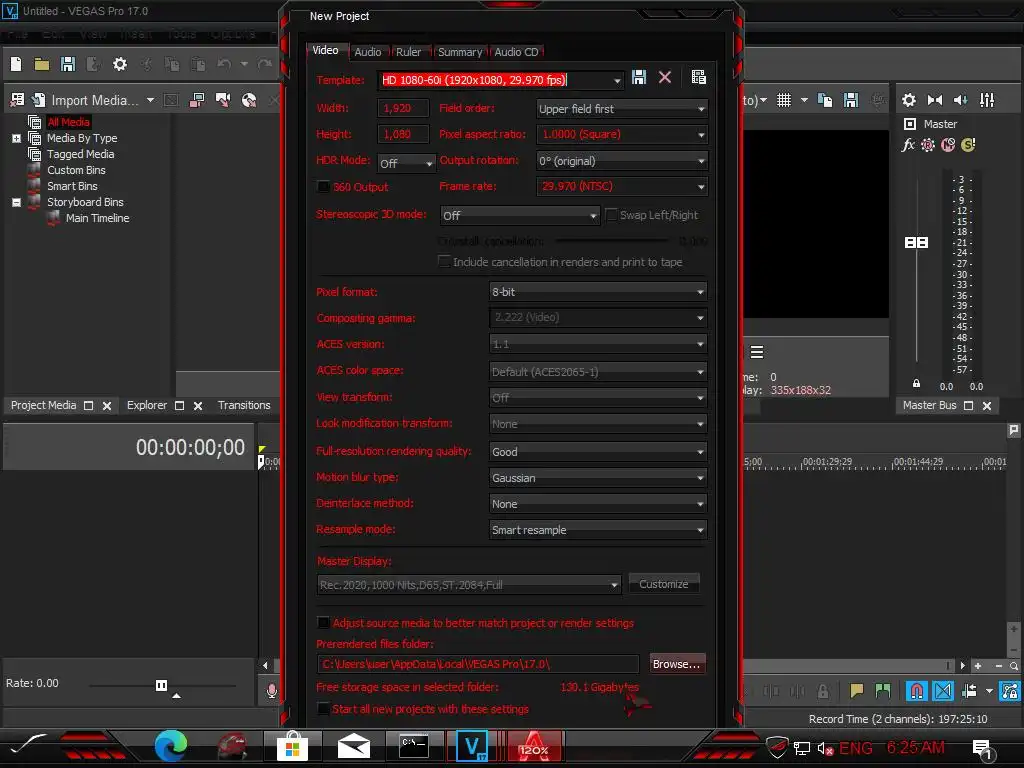Click the prerendered files folder path field
This screenshot has height=768, width=1024.
click(x=478, y=664)
